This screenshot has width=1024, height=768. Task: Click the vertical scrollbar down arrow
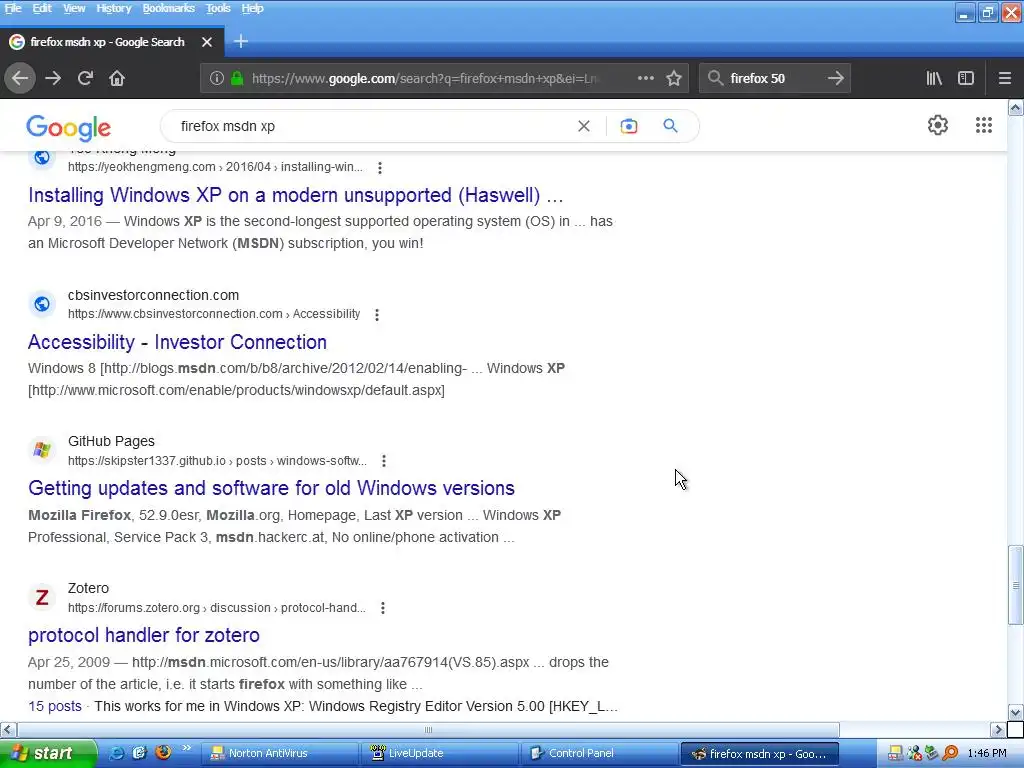tap(1016, 712)
